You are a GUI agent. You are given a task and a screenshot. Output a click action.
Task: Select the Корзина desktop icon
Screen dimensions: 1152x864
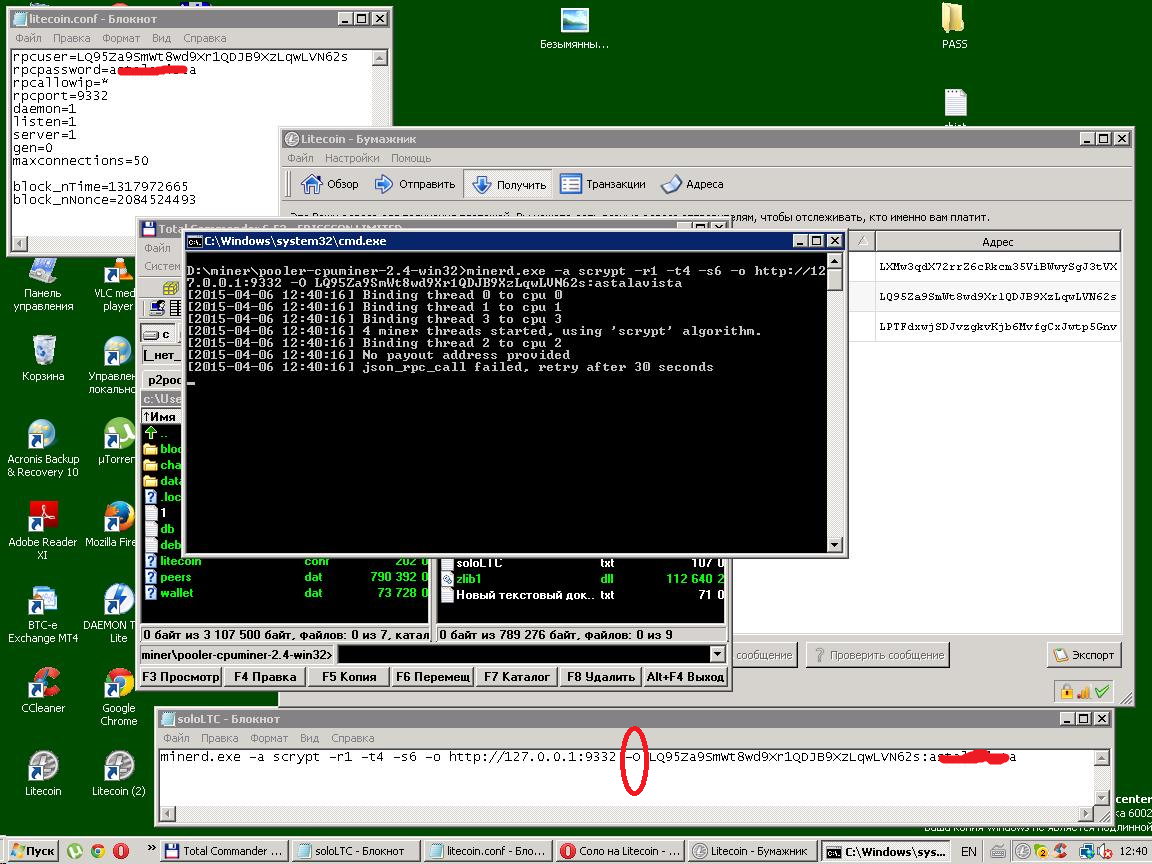point(43,358)
